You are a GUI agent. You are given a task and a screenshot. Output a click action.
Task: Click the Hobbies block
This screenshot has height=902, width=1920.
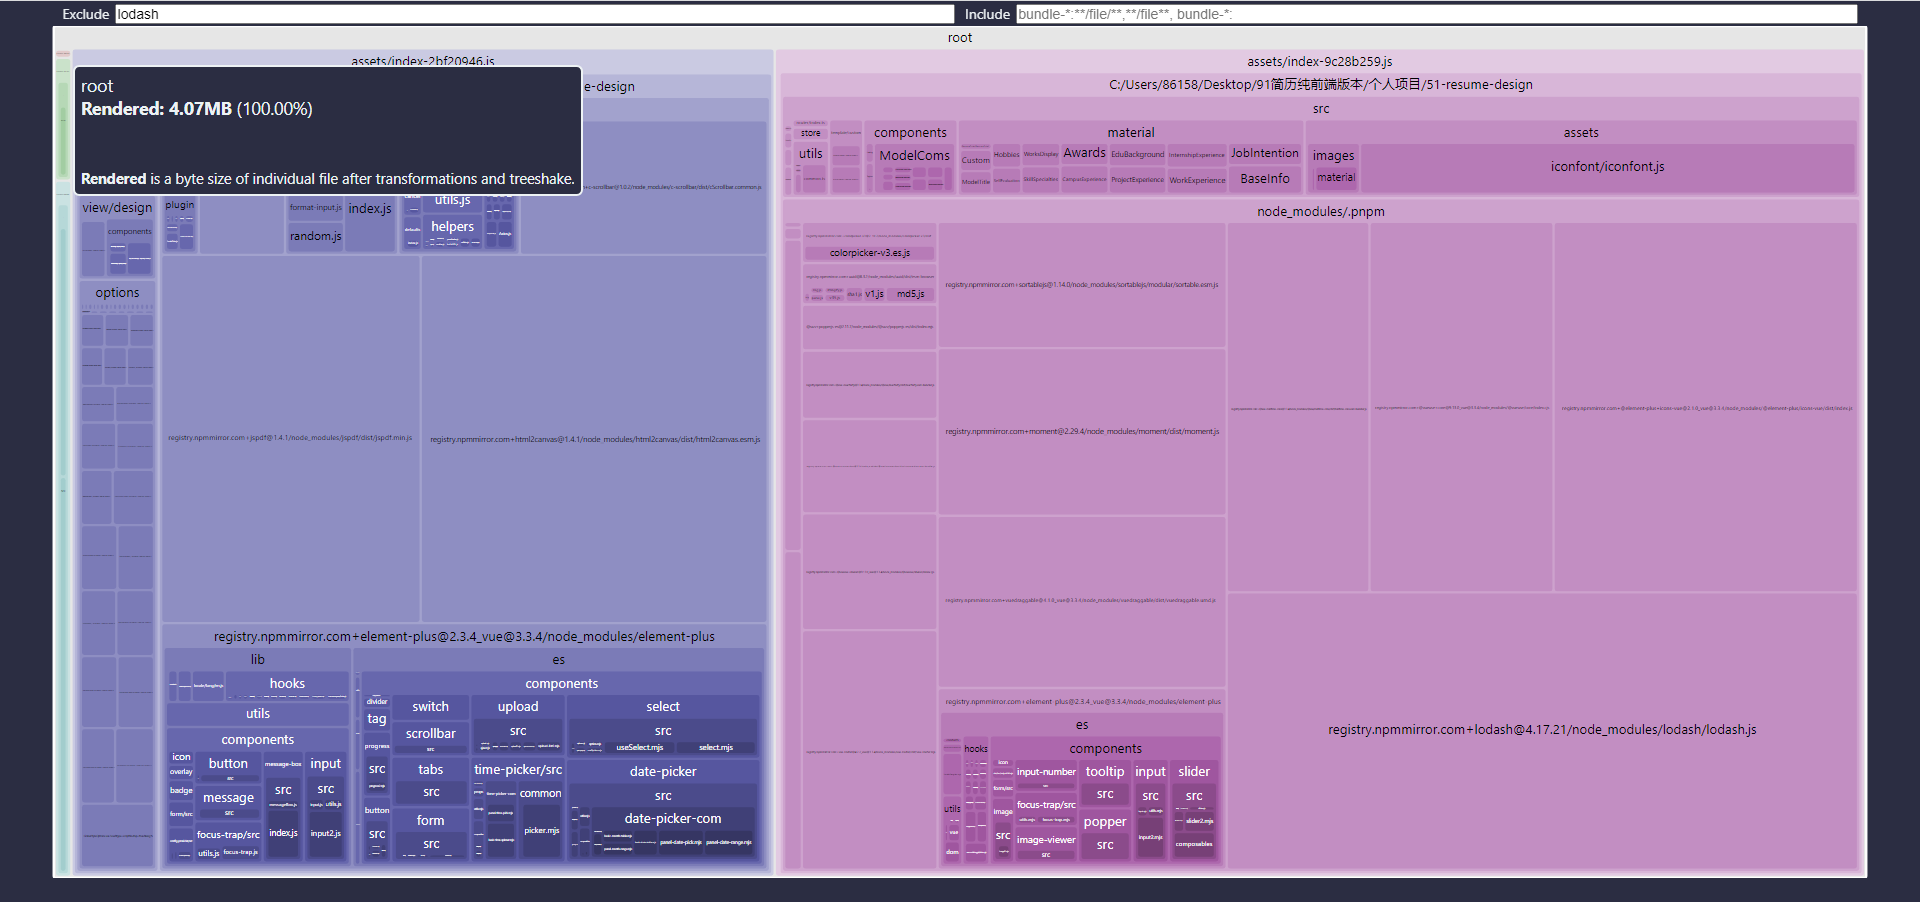tap(1006, 155)
